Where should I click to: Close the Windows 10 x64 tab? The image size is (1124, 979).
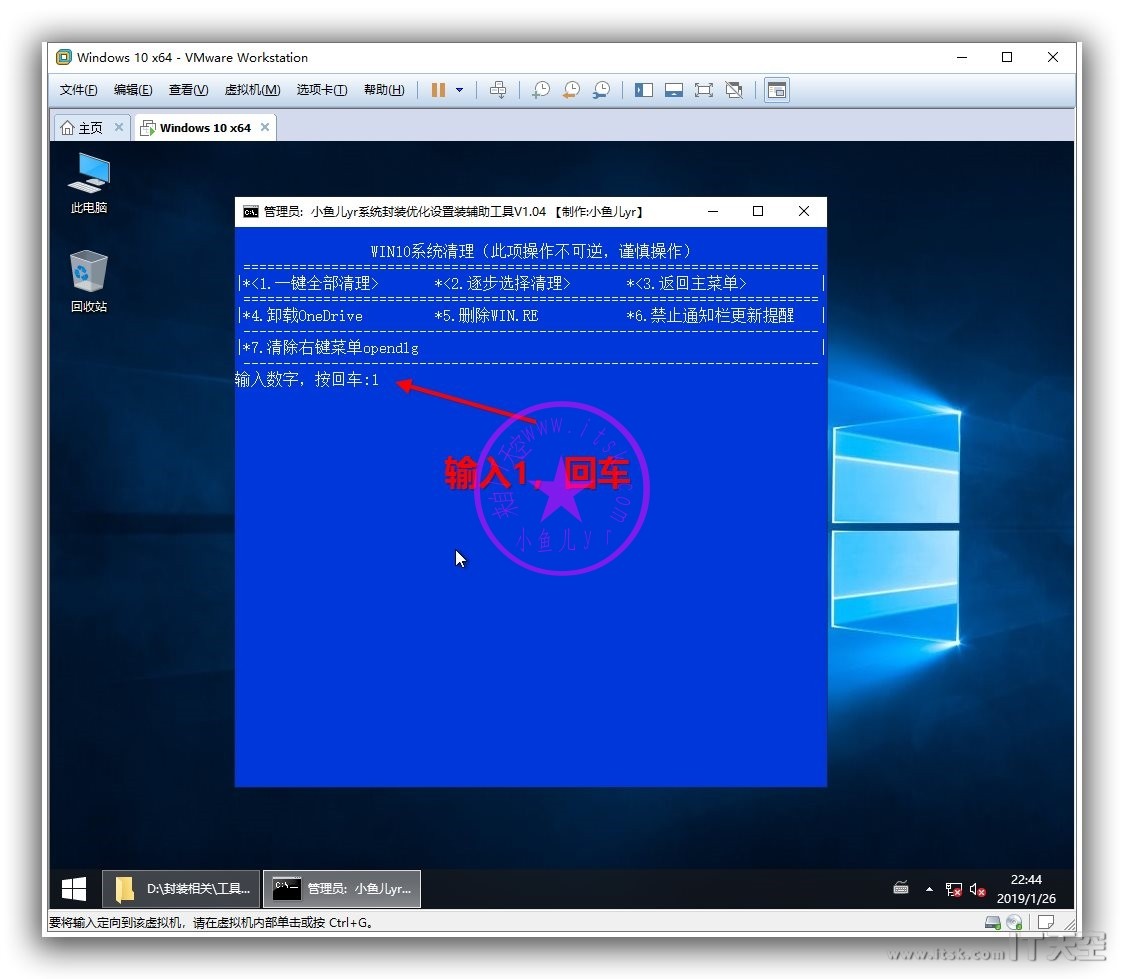(265, 127)
